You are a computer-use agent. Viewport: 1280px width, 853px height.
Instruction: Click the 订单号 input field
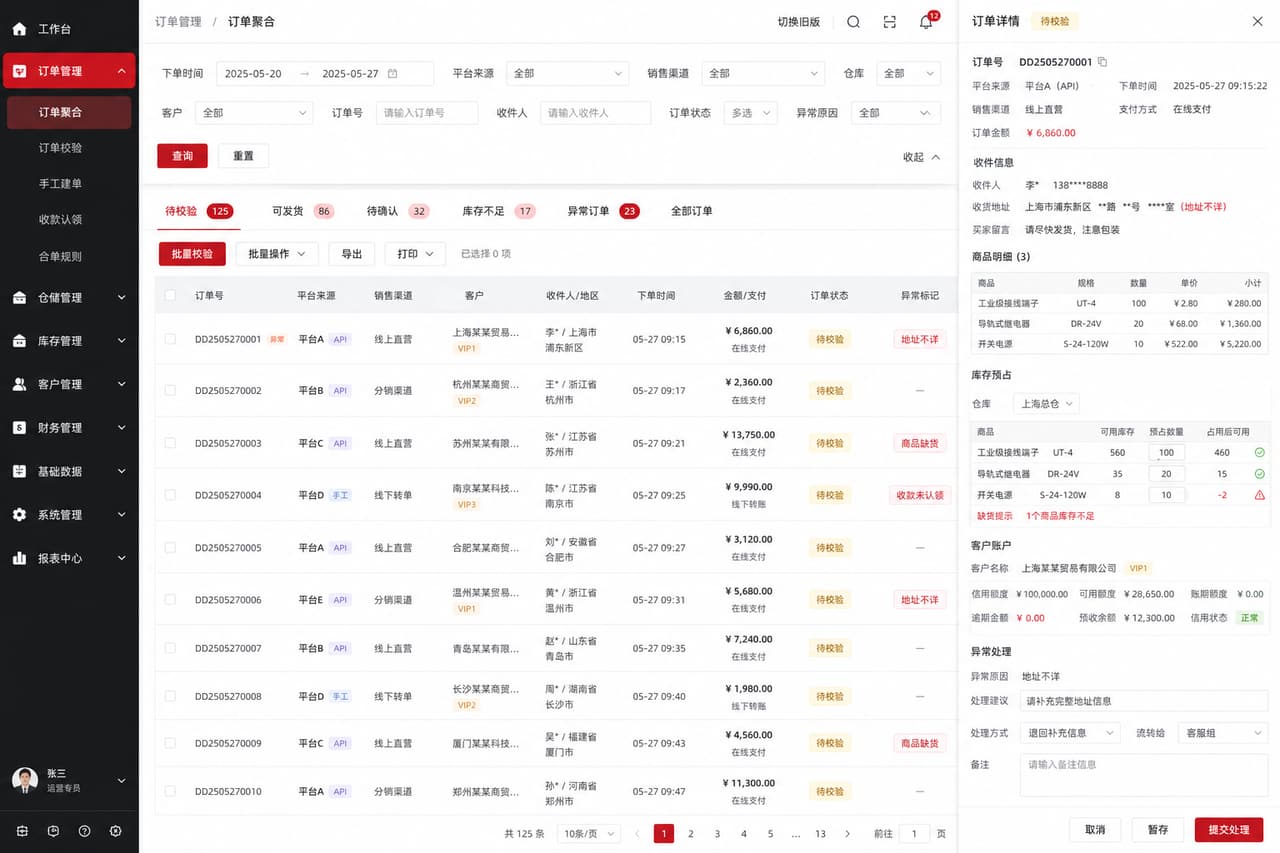click(427, 113)
